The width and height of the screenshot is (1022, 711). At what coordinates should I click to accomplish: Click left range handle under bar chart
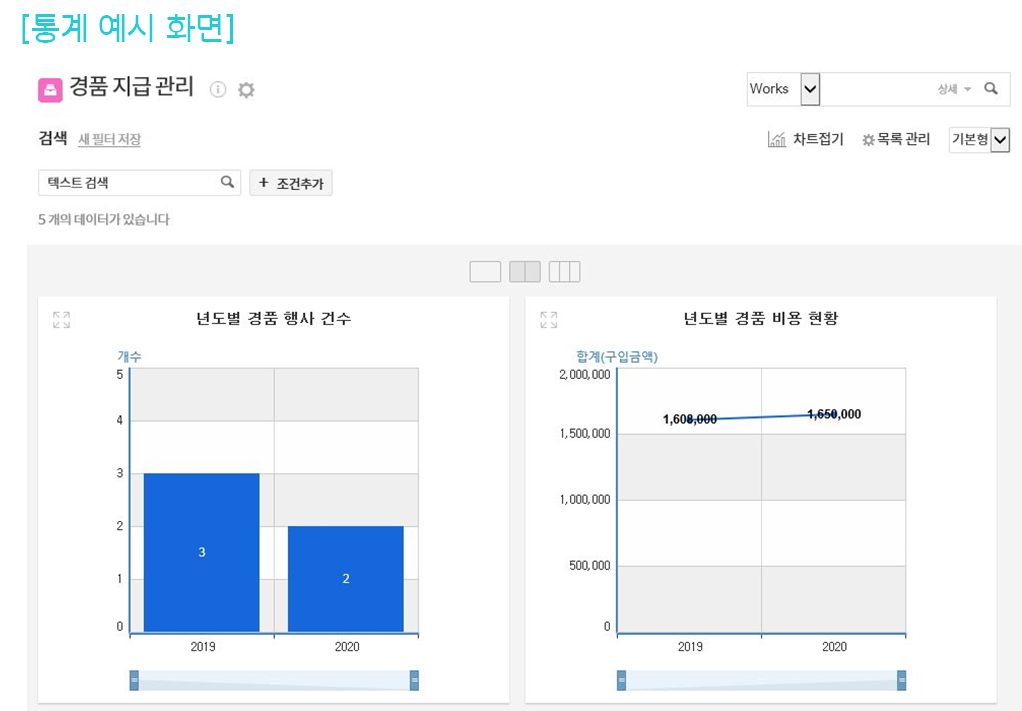[x=134, y=681]
